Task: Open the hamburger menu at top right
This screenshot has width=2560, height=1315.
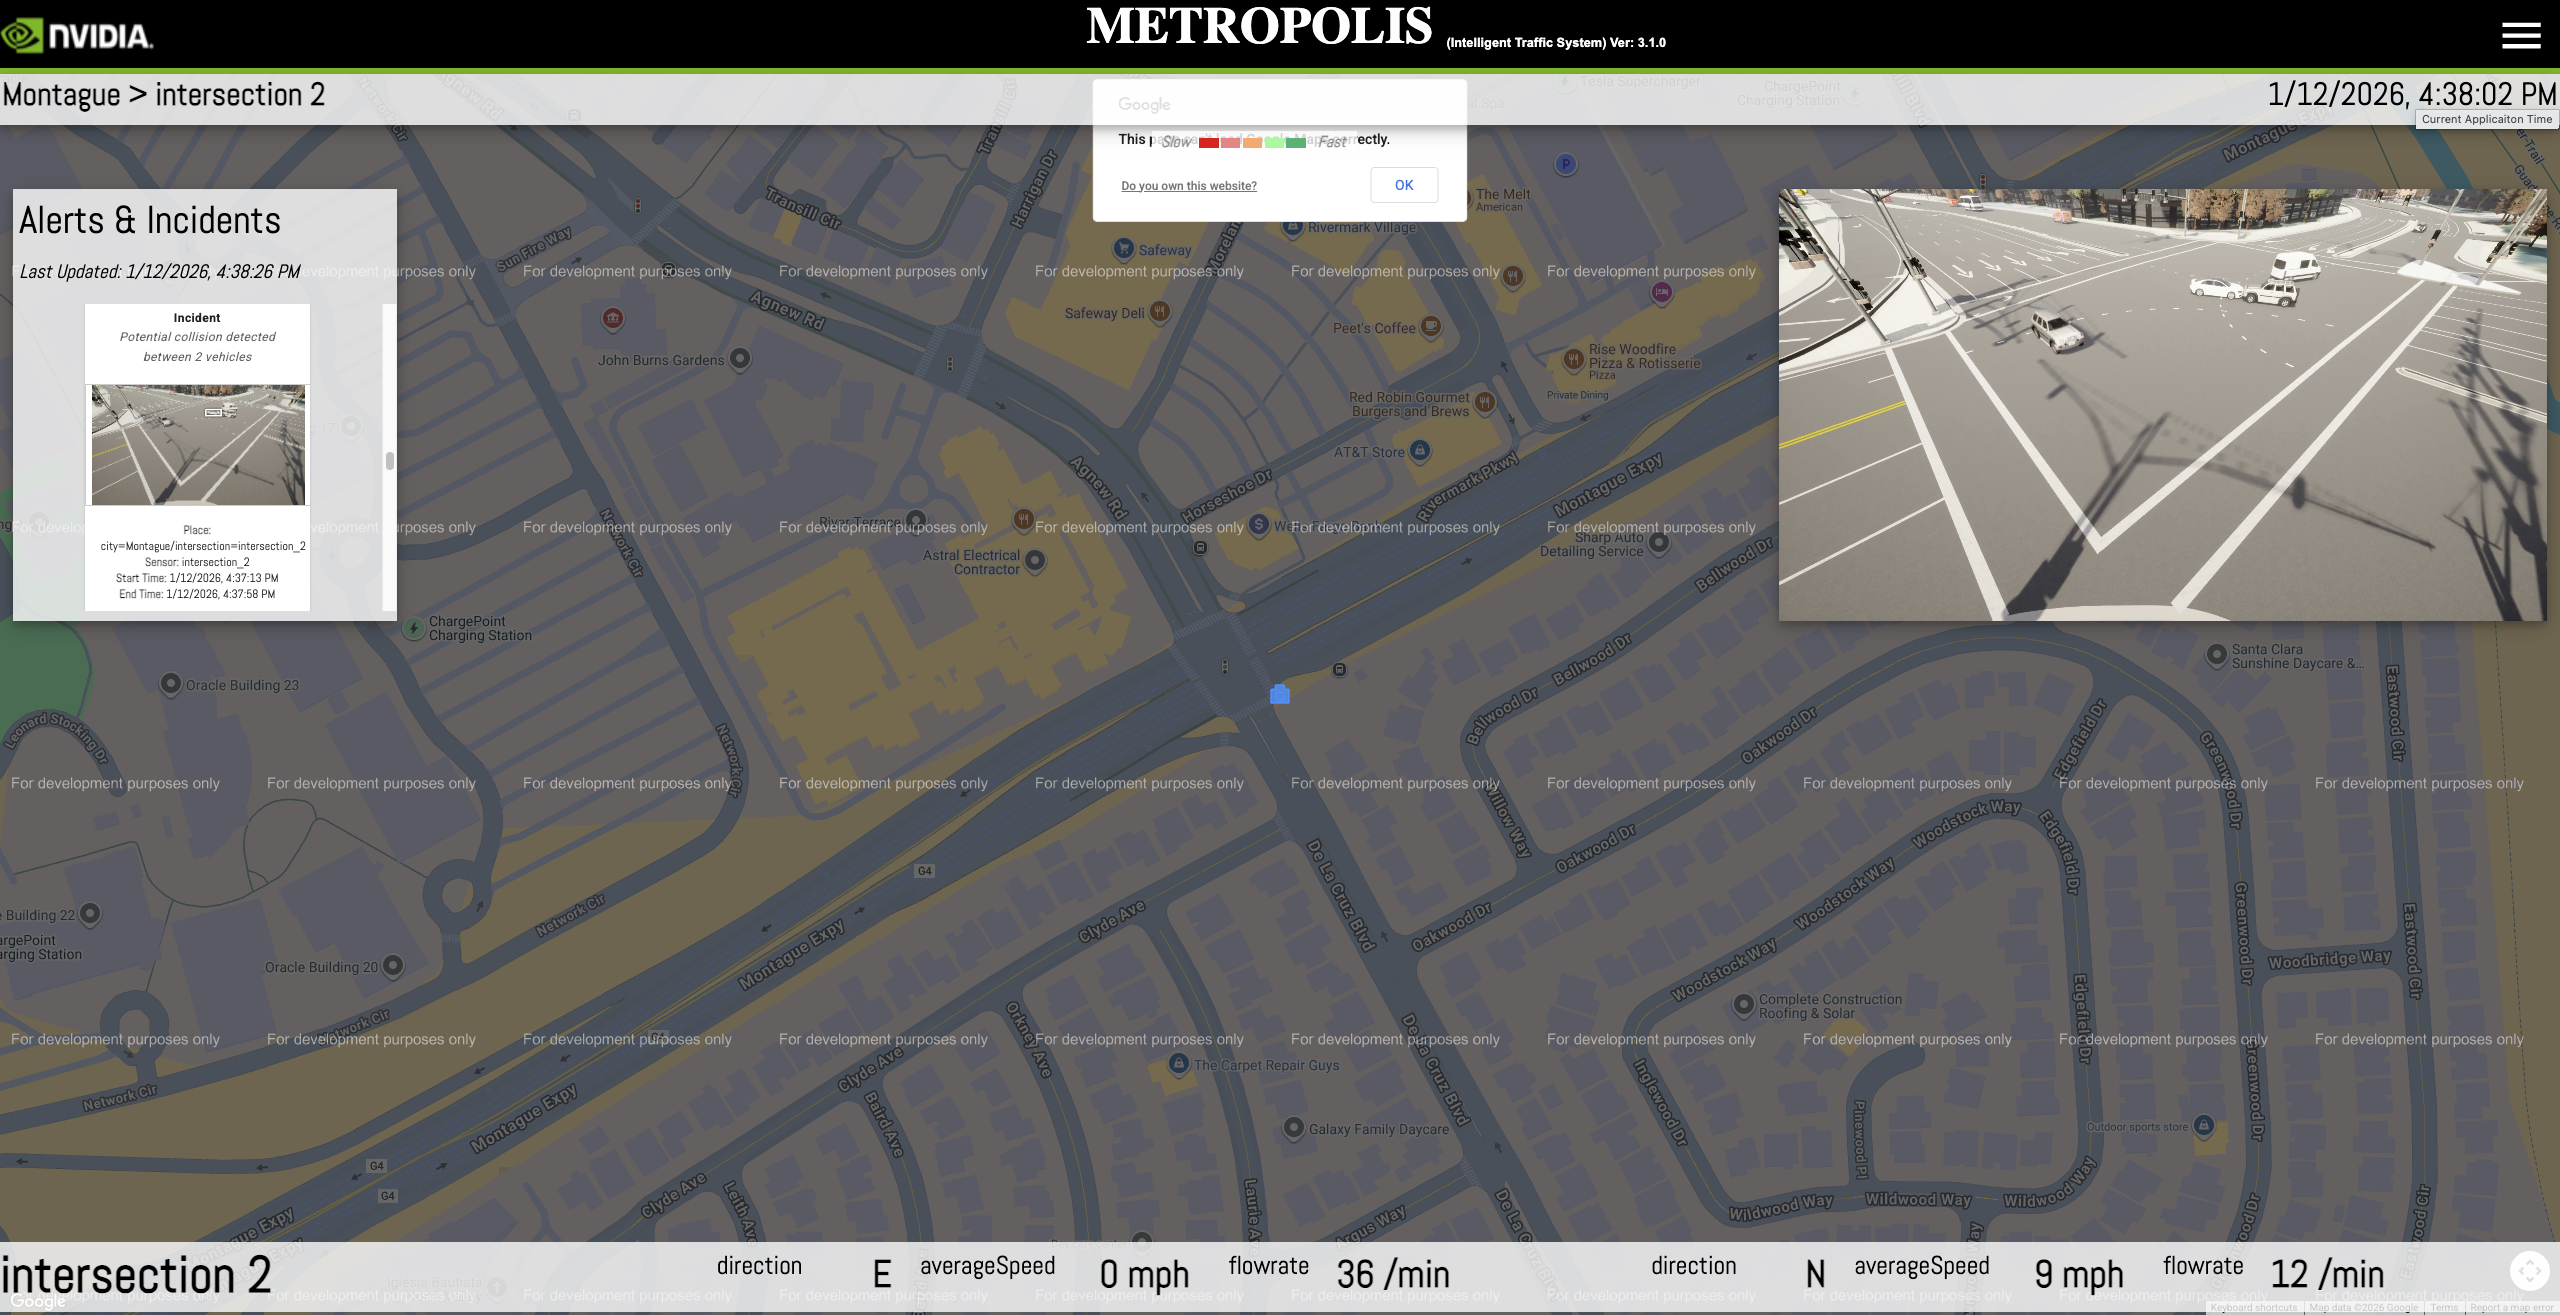Action: pyautogui.click(x=2521, y=36)
